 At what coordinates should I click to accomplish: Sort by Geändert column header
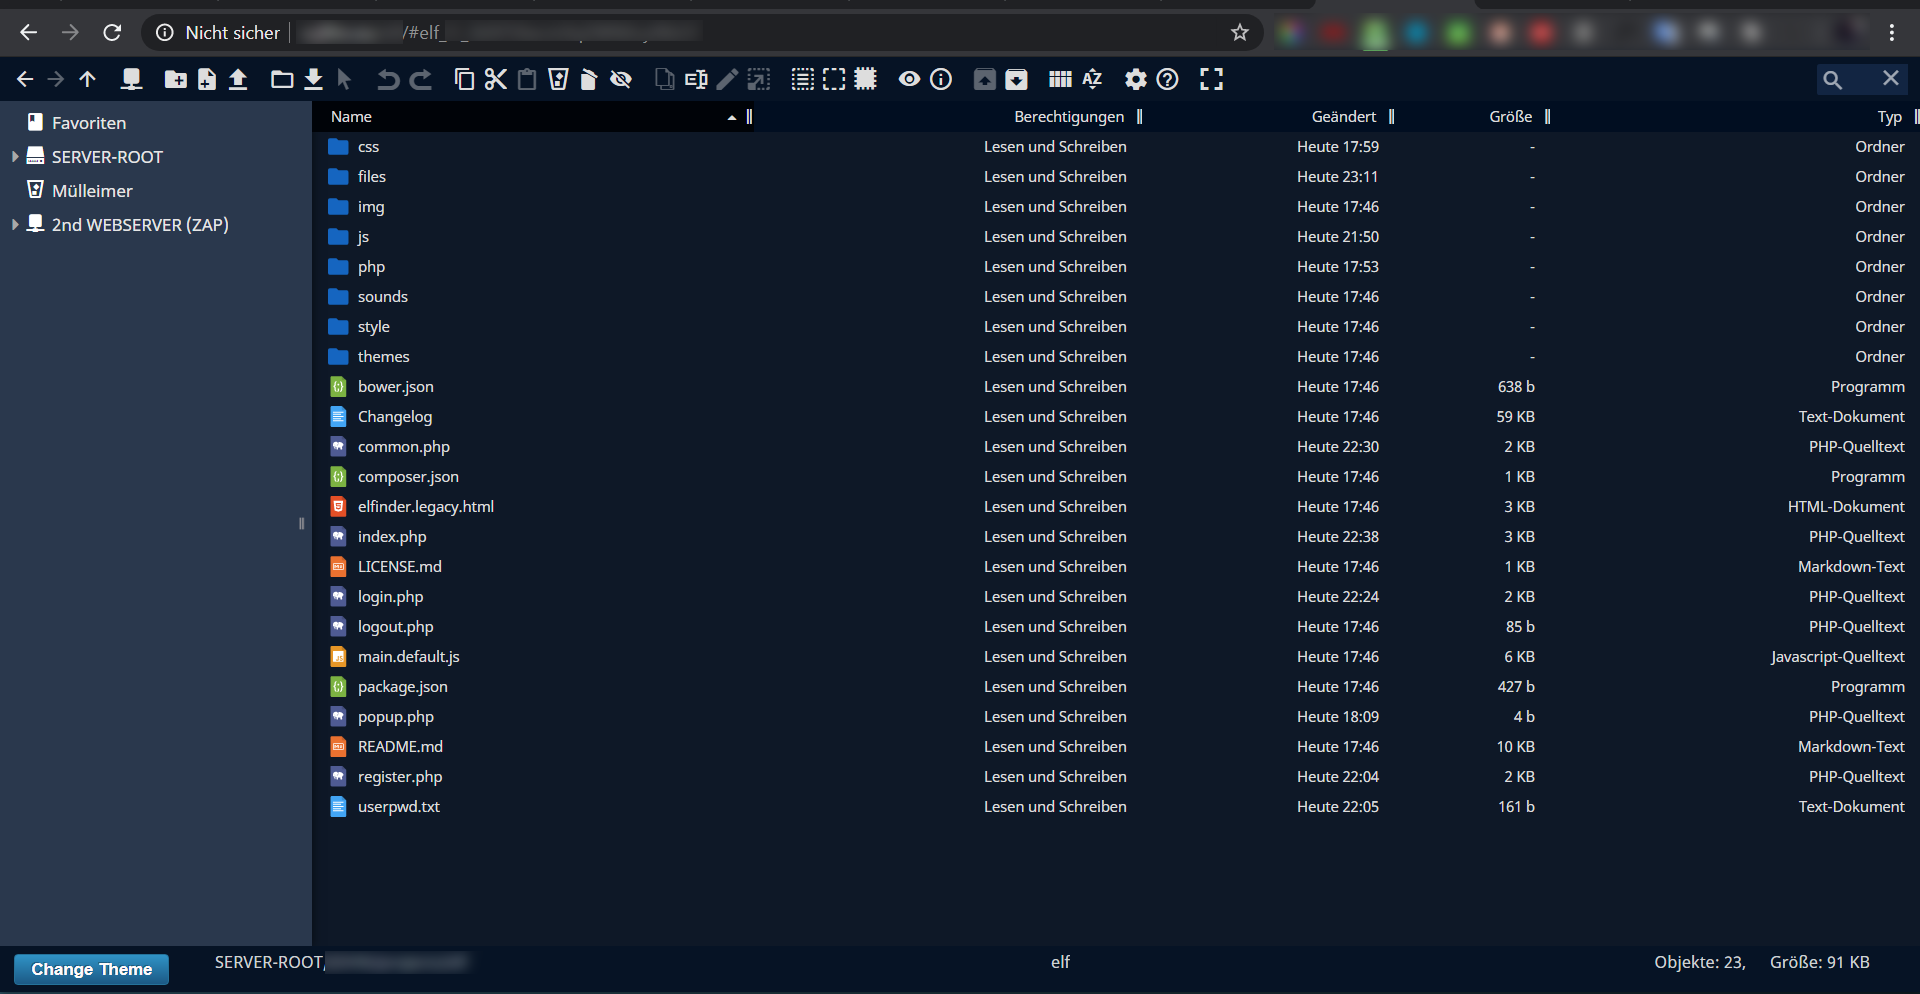tap(1343, 117)
